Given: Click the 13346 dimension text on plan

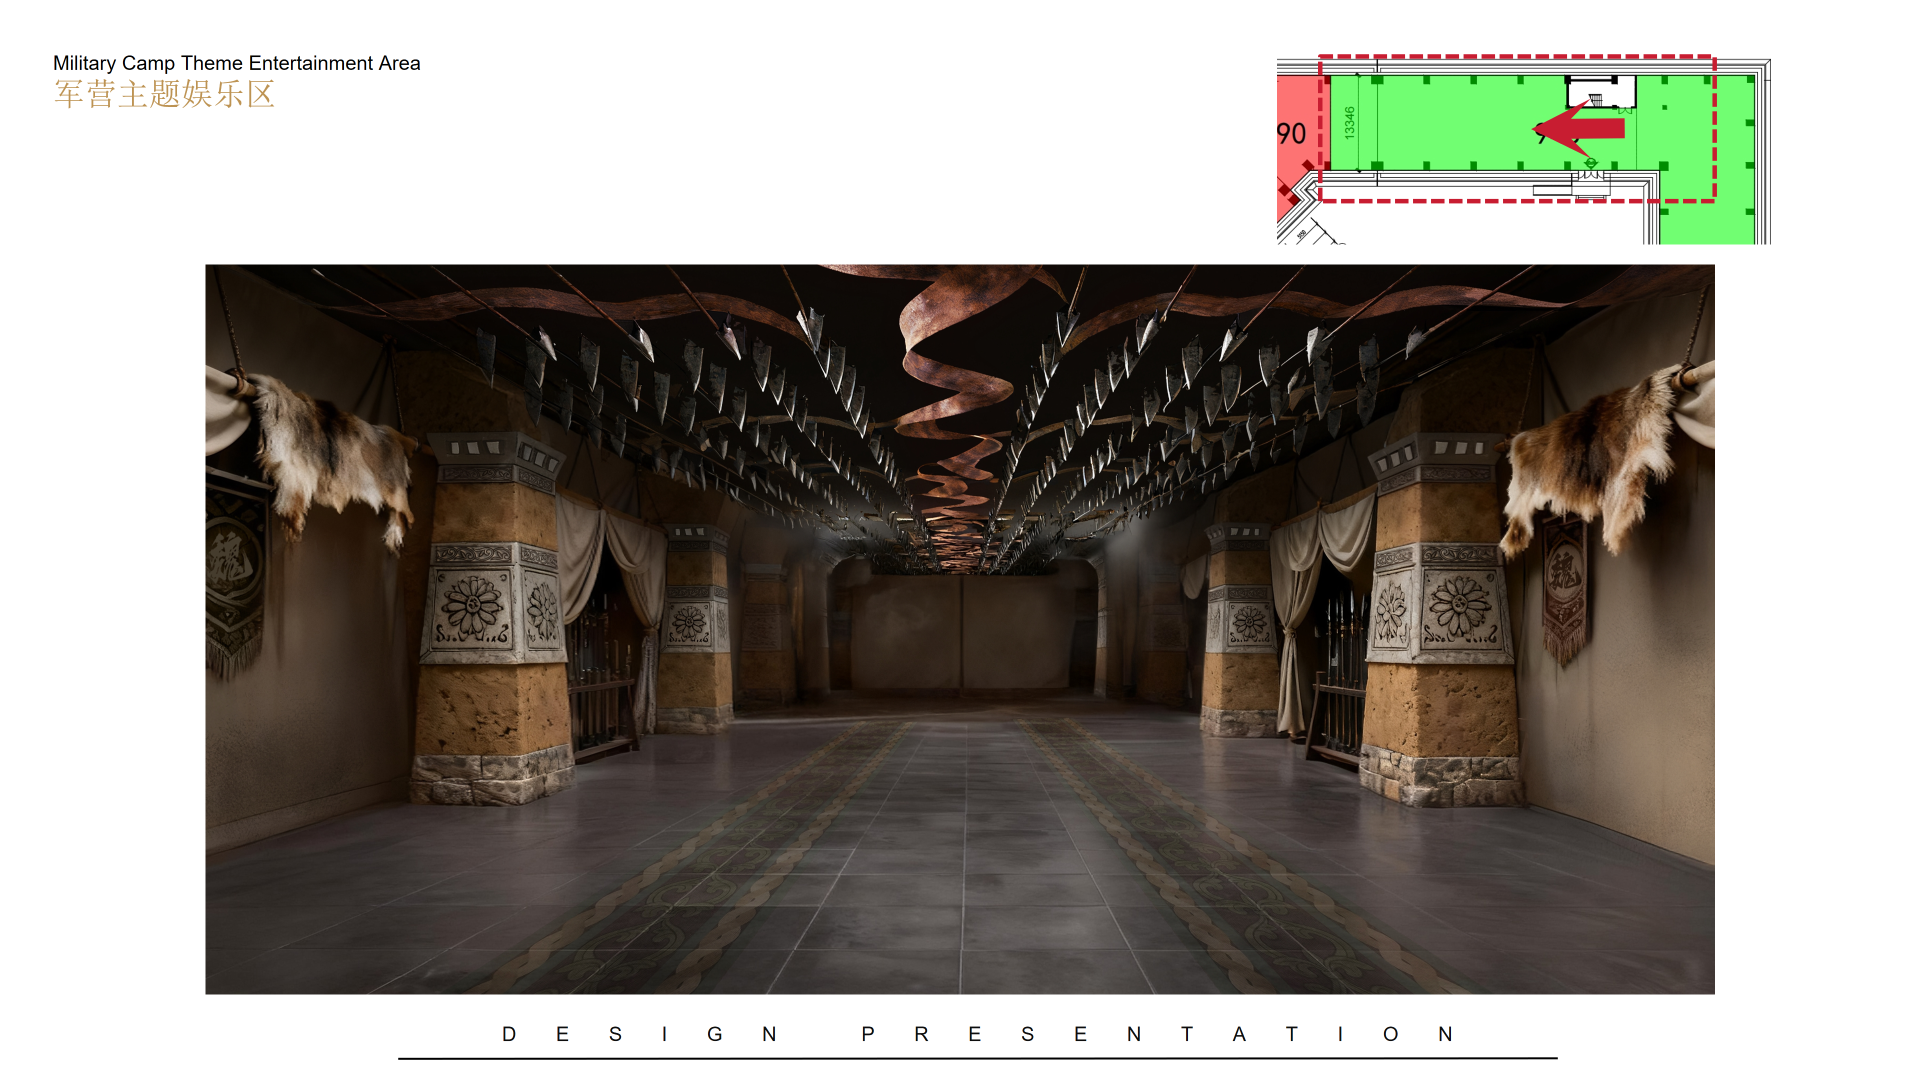Looking at the screenshot, I should tap(1349, 122).
